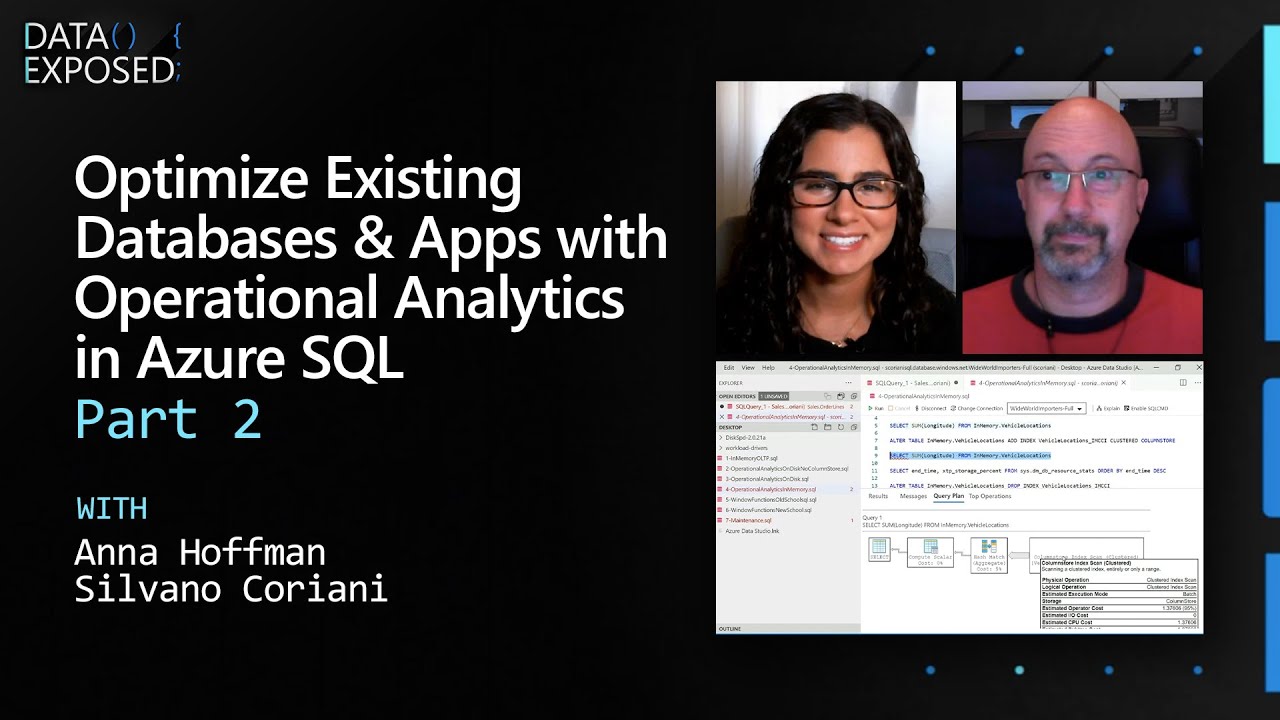
Task: Select SQLQuery_1 row in Open Editors list
Action: 788,407
